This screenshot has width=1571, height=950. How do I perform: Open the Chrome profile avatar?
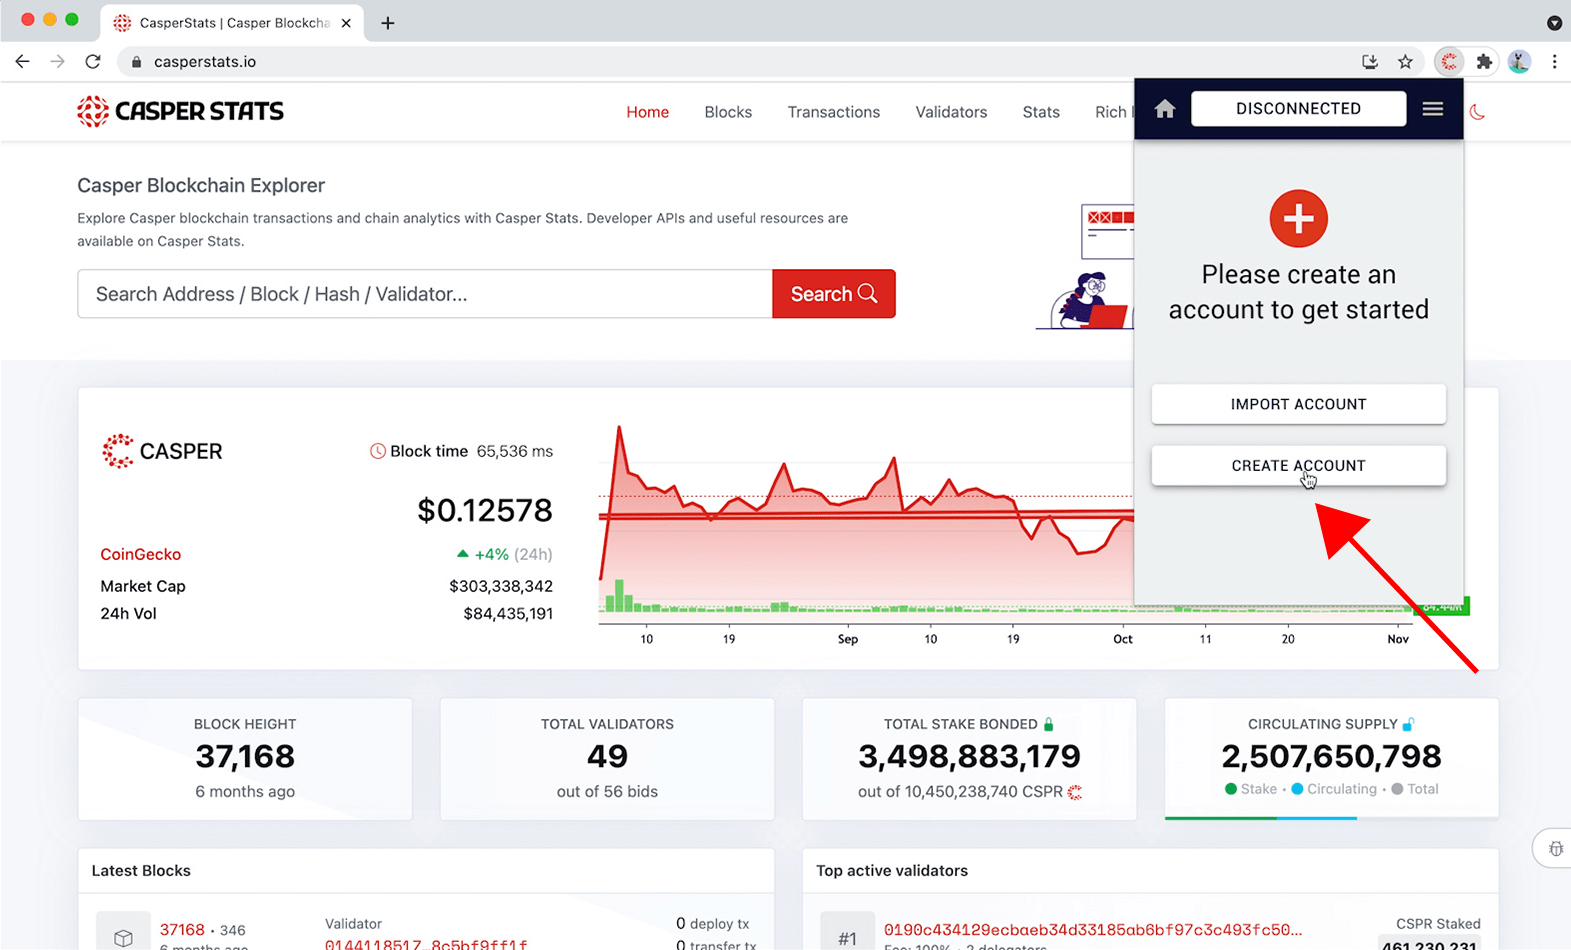coord(1519,62)
